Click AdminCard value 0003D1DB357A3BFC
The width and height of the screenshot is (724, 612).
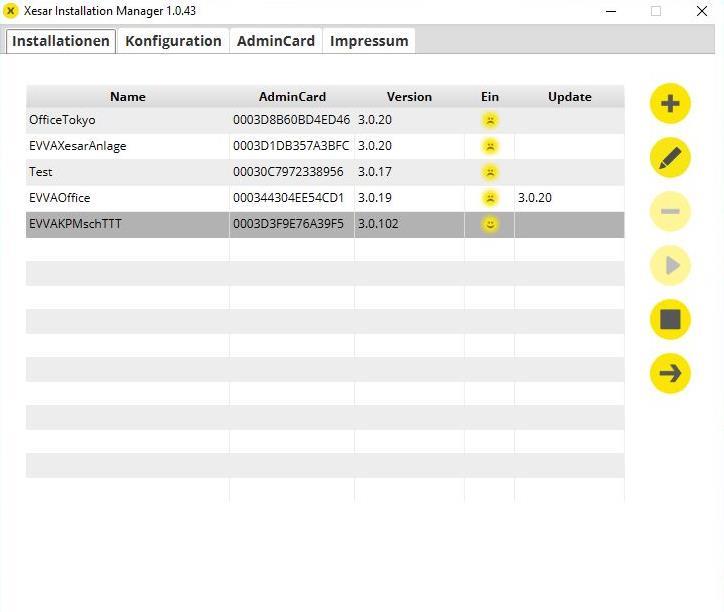pos(291,146)
